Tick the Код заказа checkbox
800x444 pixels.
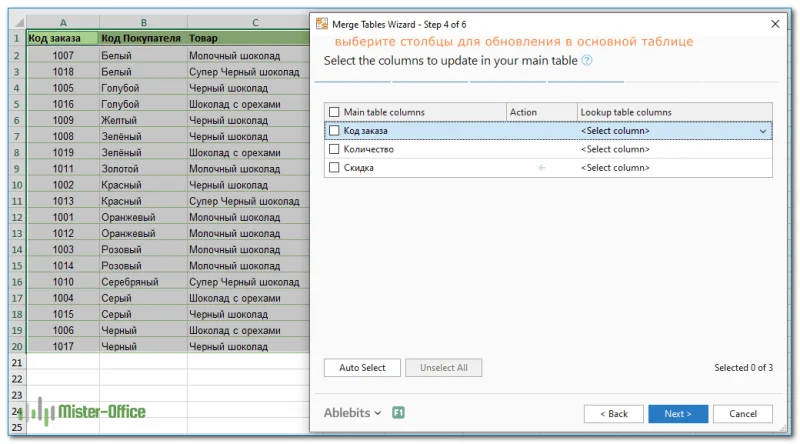coord(334,130)
